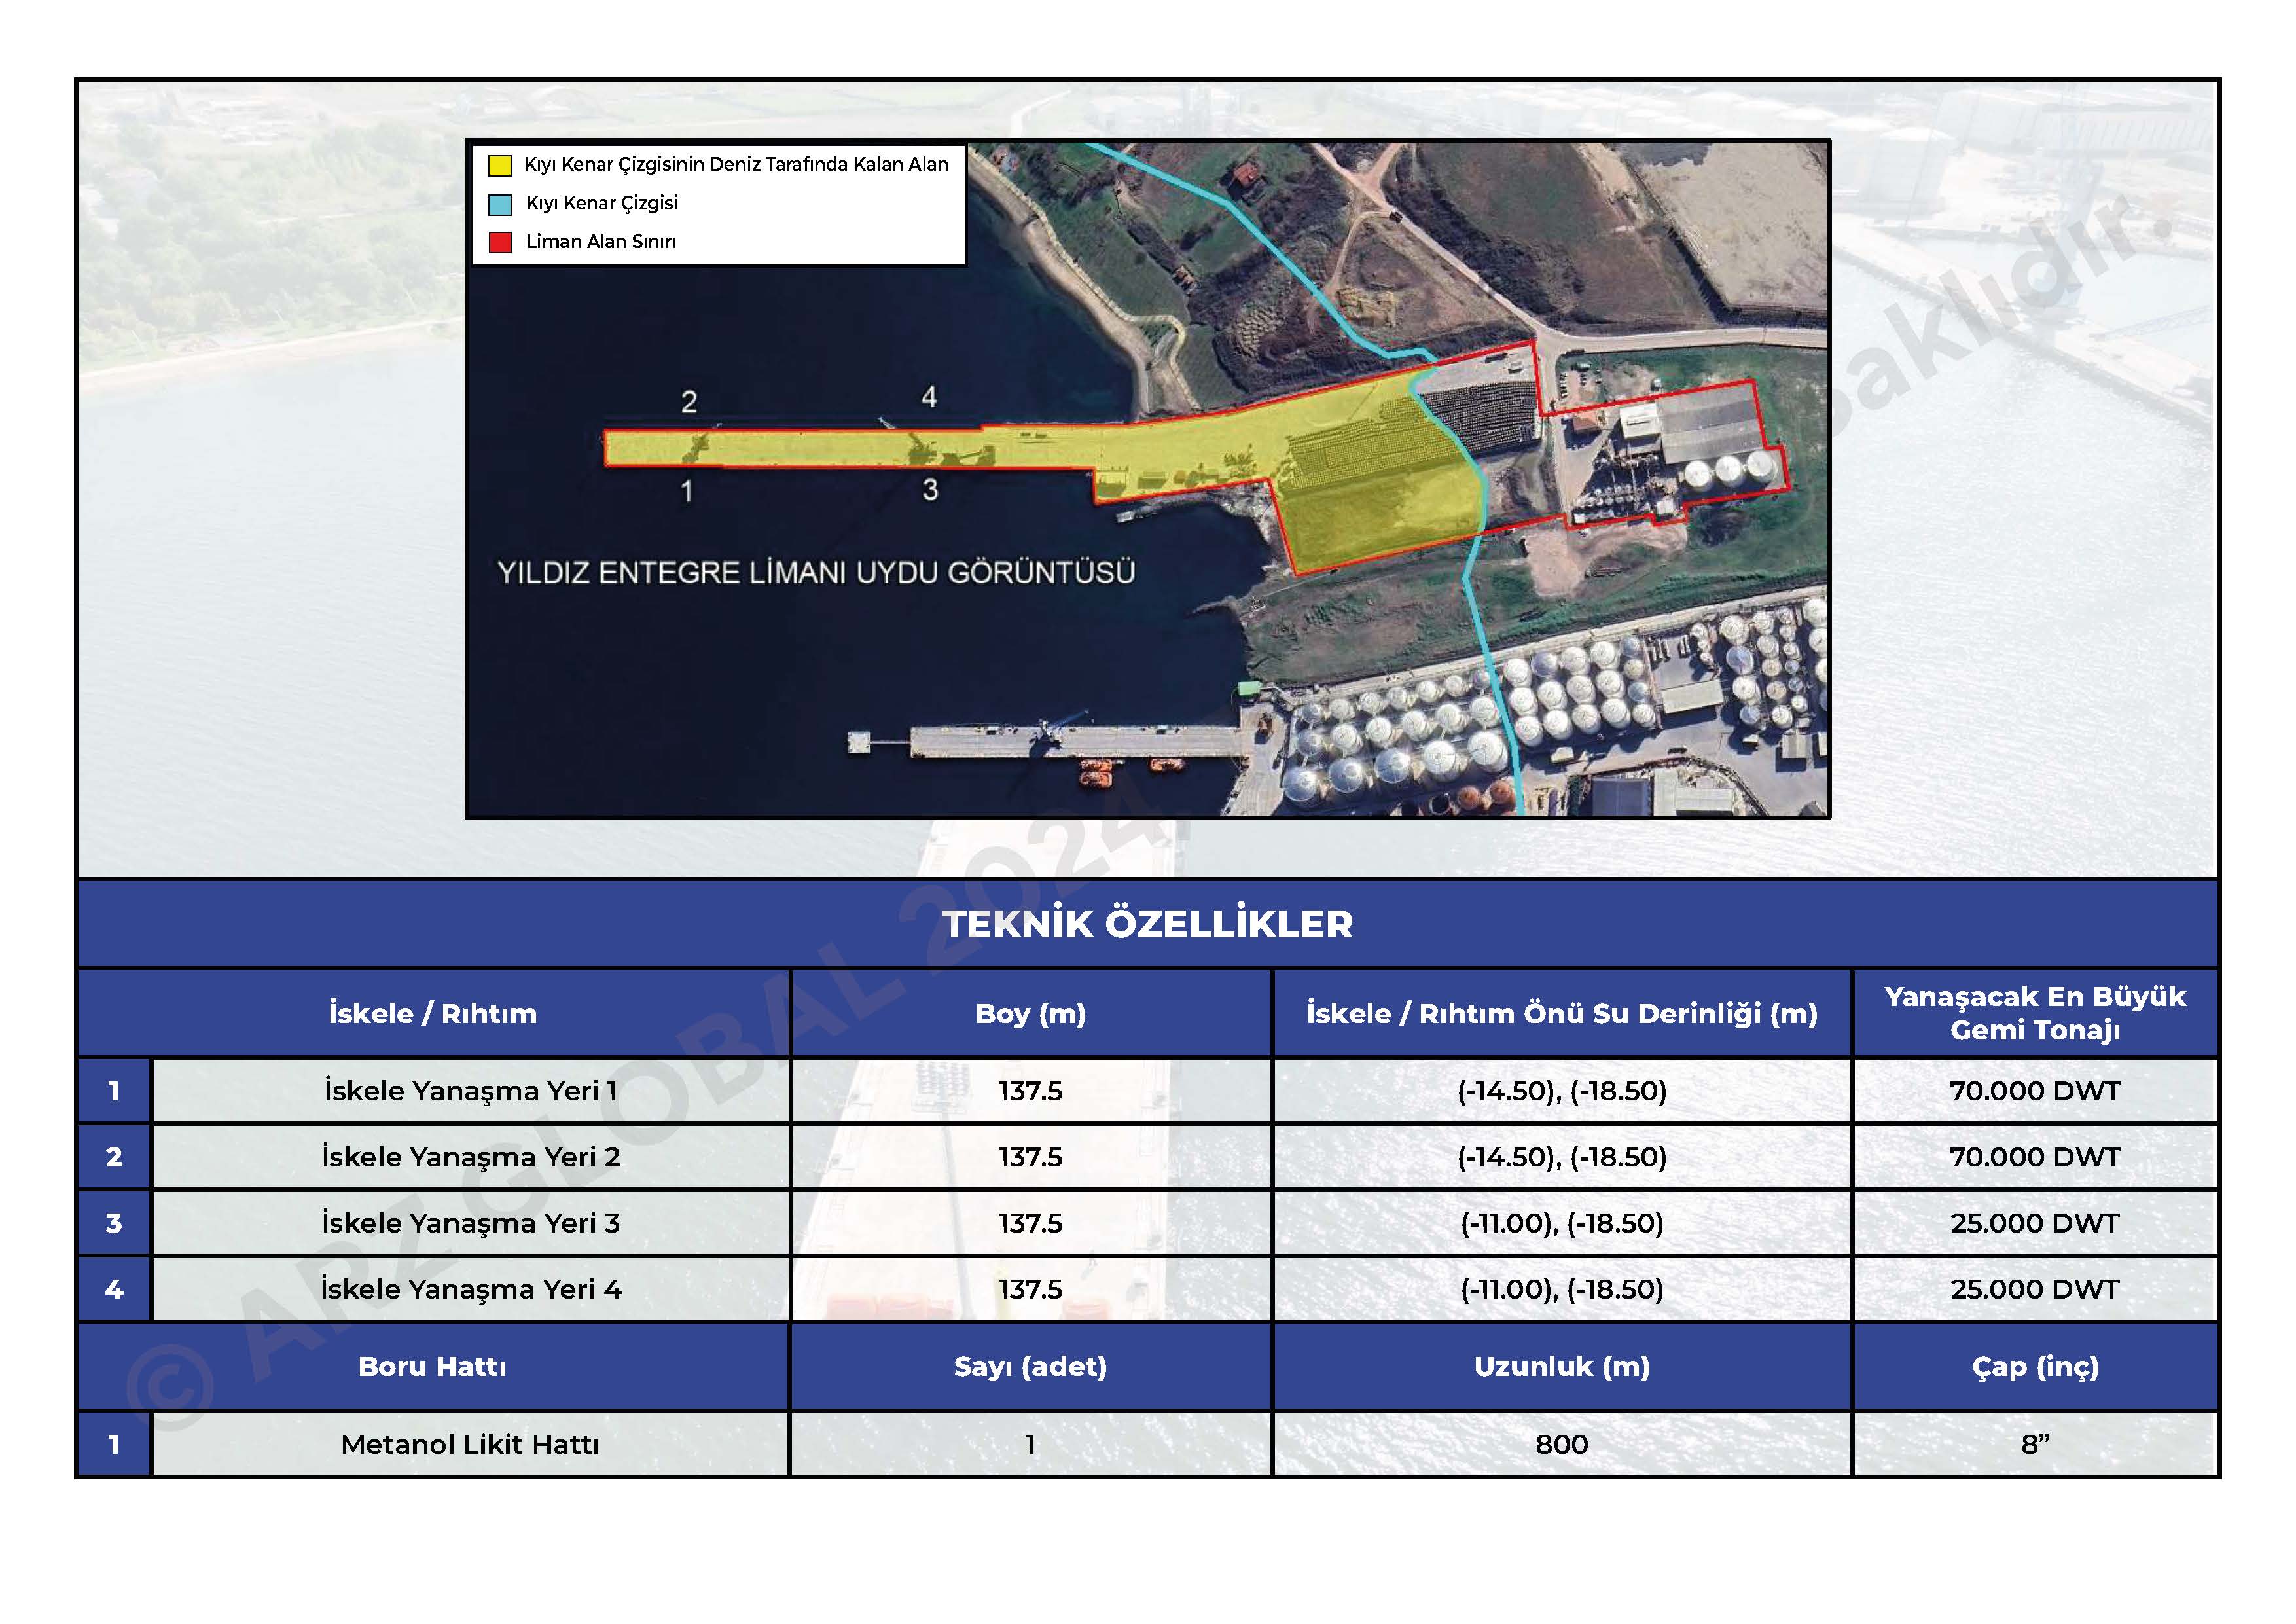Click the 800 length value for Metanol hattı

click(x=1562, y=1445)
